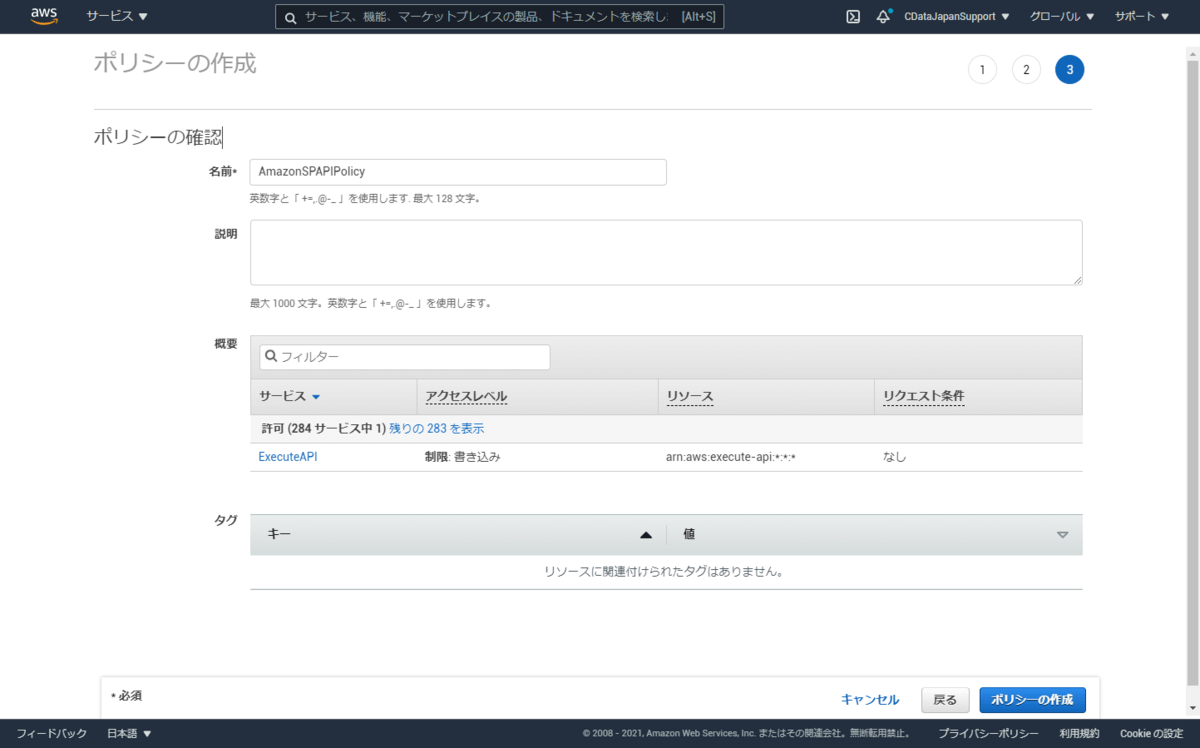Go to step 1 circle indicator
Viewport: 1200px width, 748px height.
[x=982, y=70]
